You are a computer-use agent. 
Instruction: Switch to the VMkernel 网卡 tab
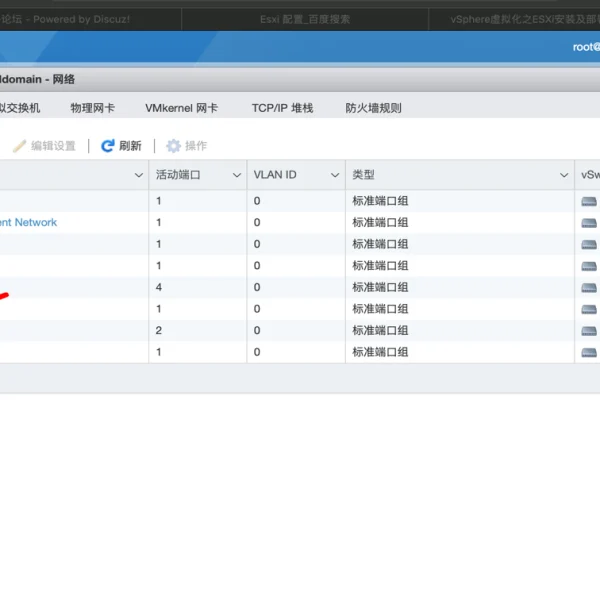coord(181,108)
